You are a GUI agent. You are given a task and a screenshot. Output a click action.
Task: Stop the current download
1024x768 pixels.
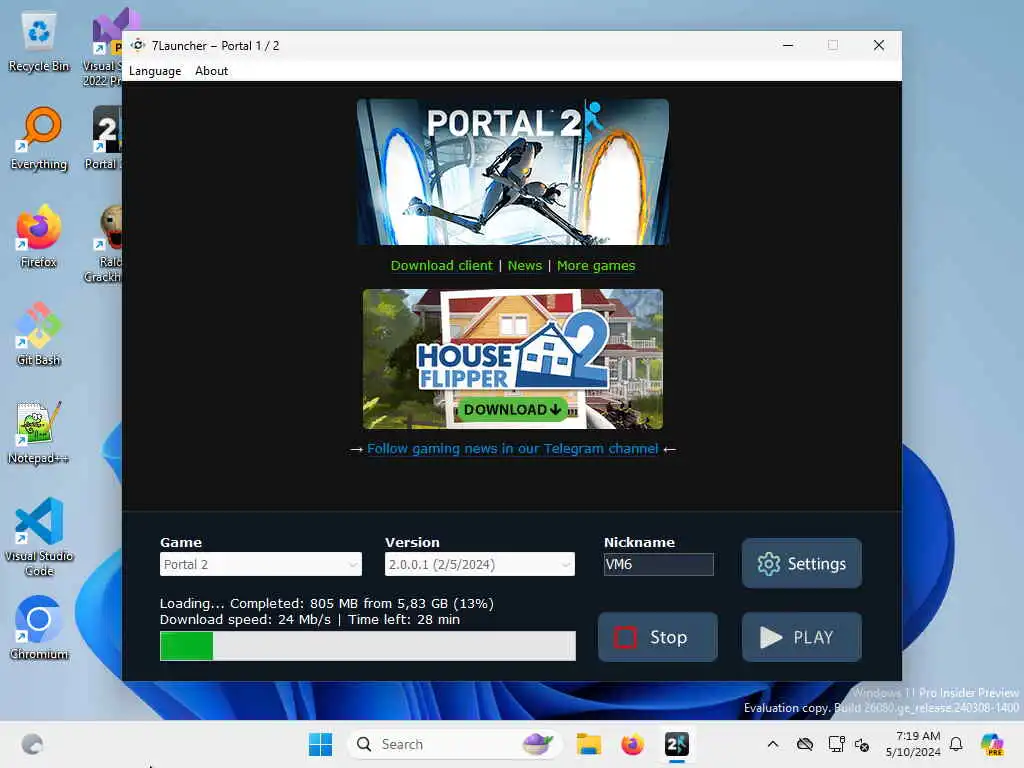[x=658, y=637]
